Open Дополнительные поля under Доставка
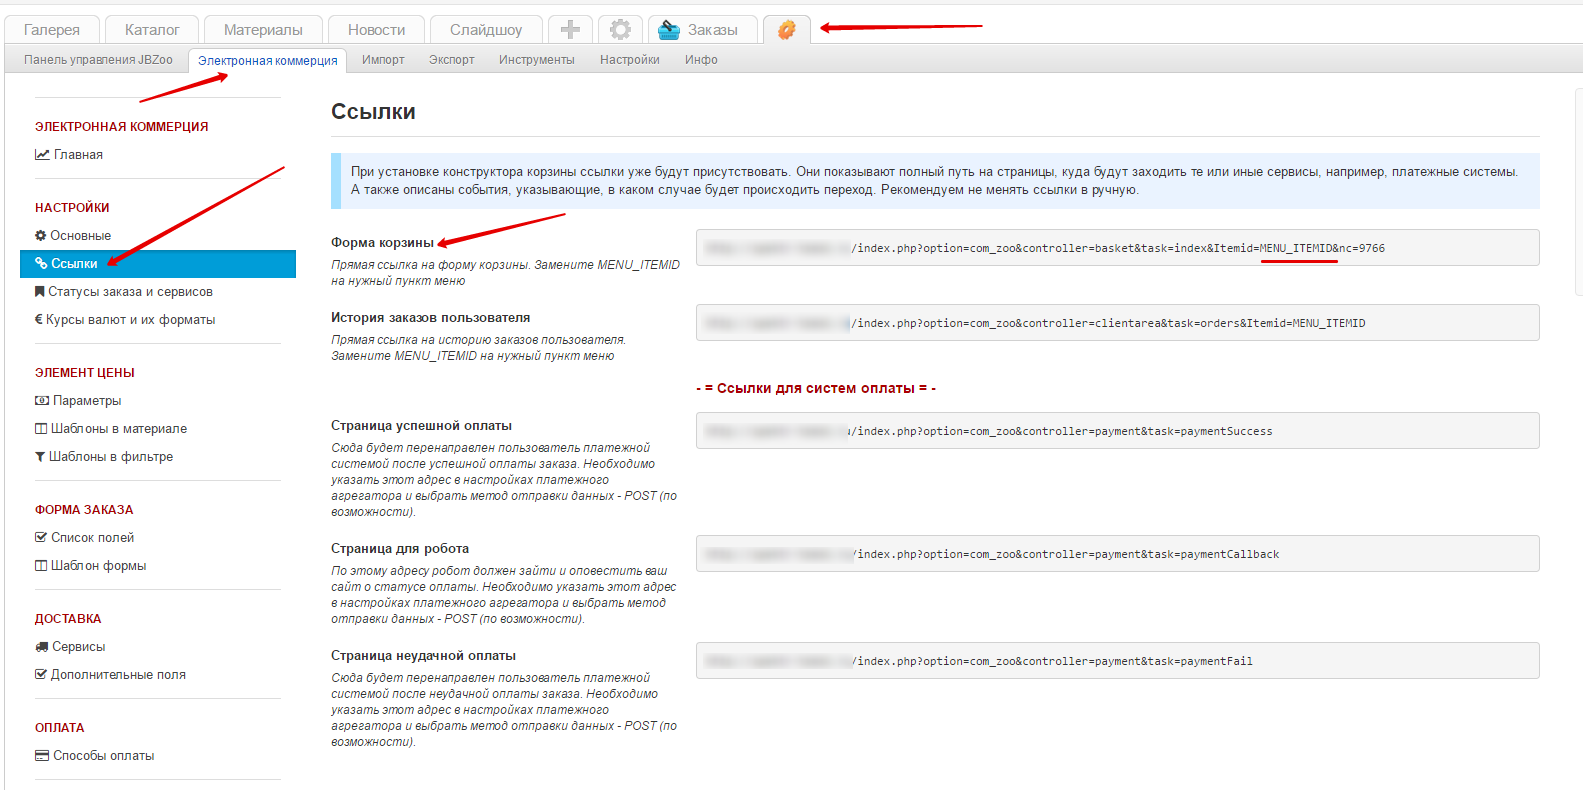 click(x=118, y=675)
